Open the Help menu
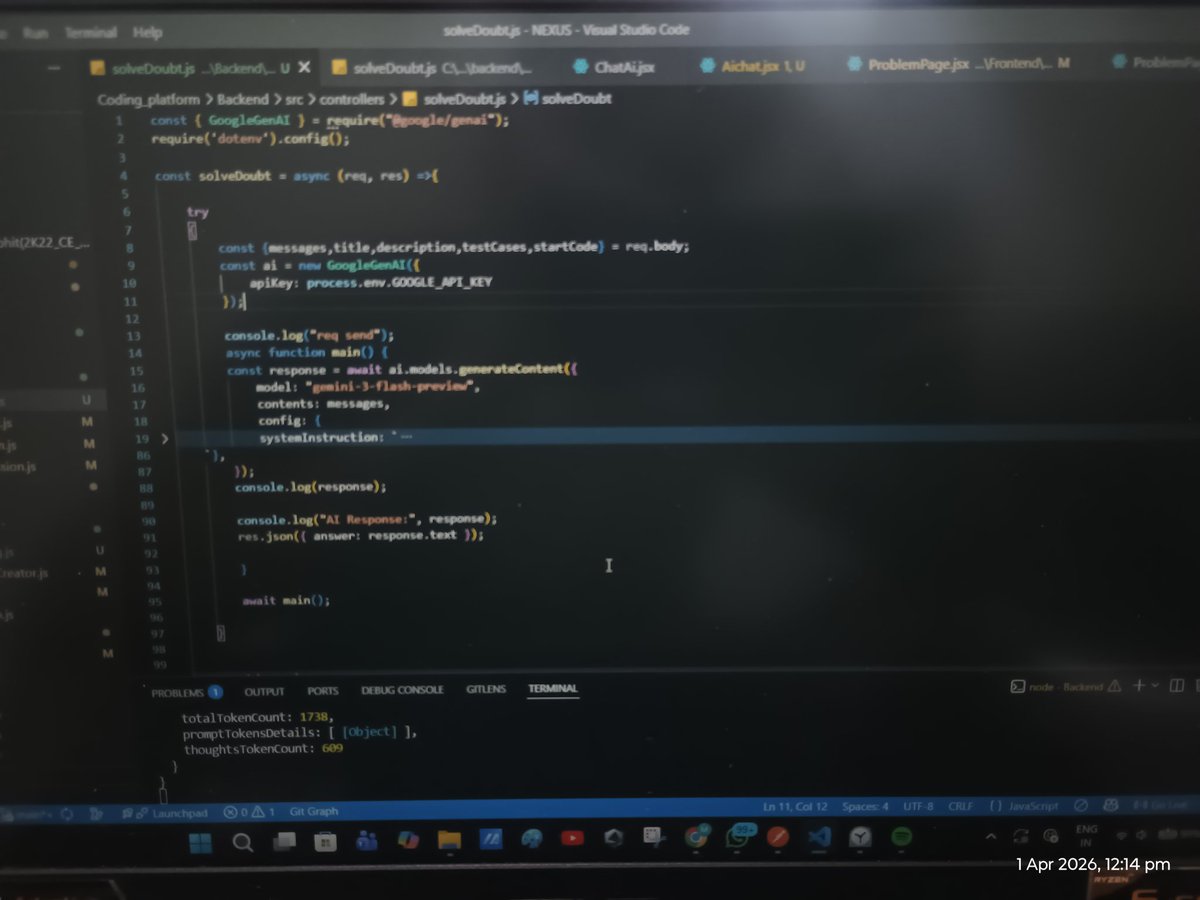Image resolution: width=1200 pixels, height=900 pixels. [x=147, y=32]
